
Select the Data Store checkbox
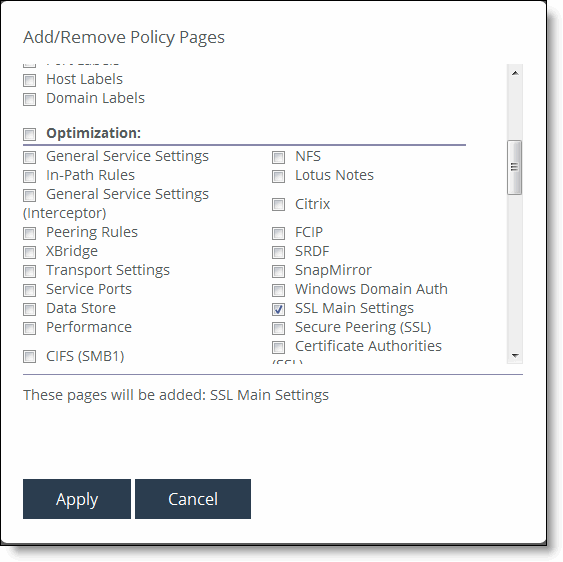pyautogui.click(x=29, y=309)
